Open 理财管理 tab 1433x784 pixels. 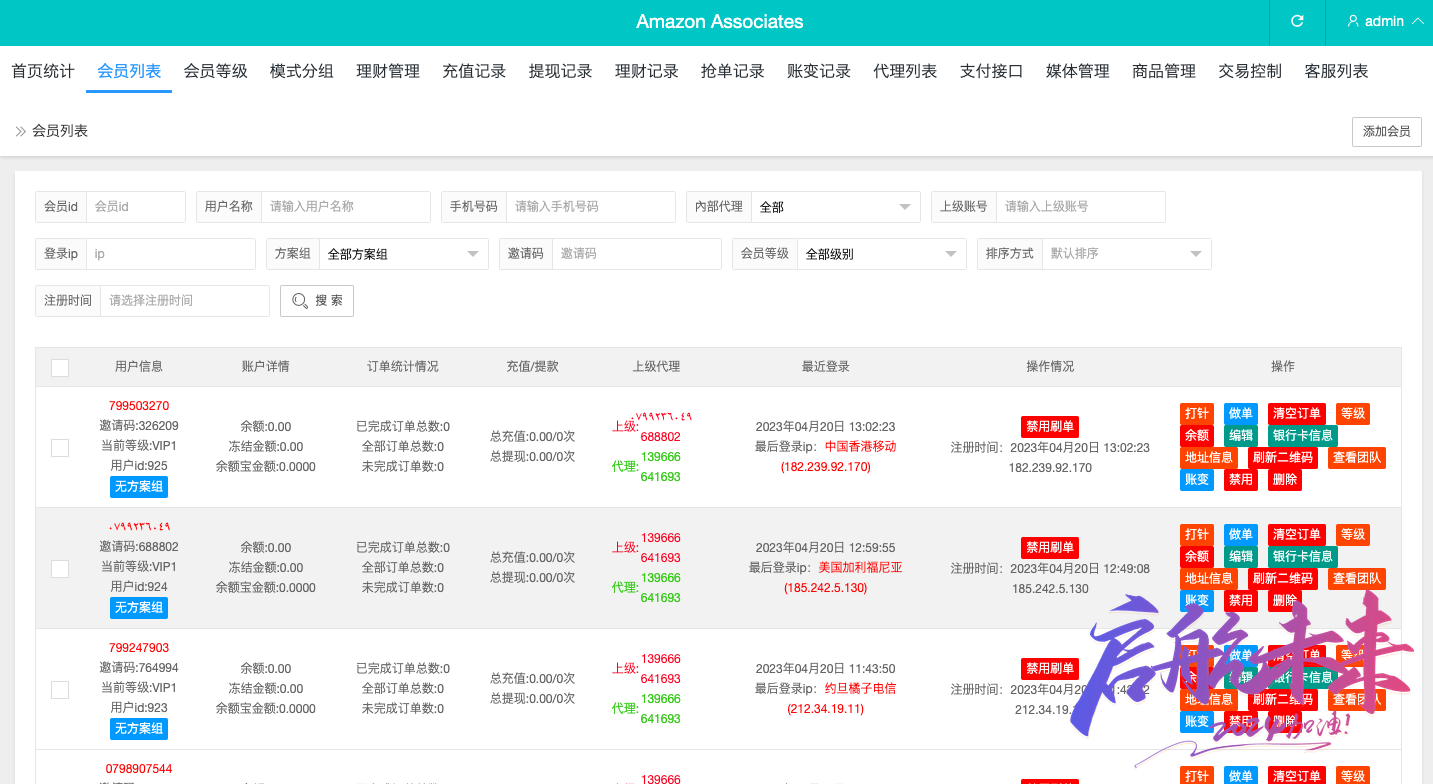388,71
